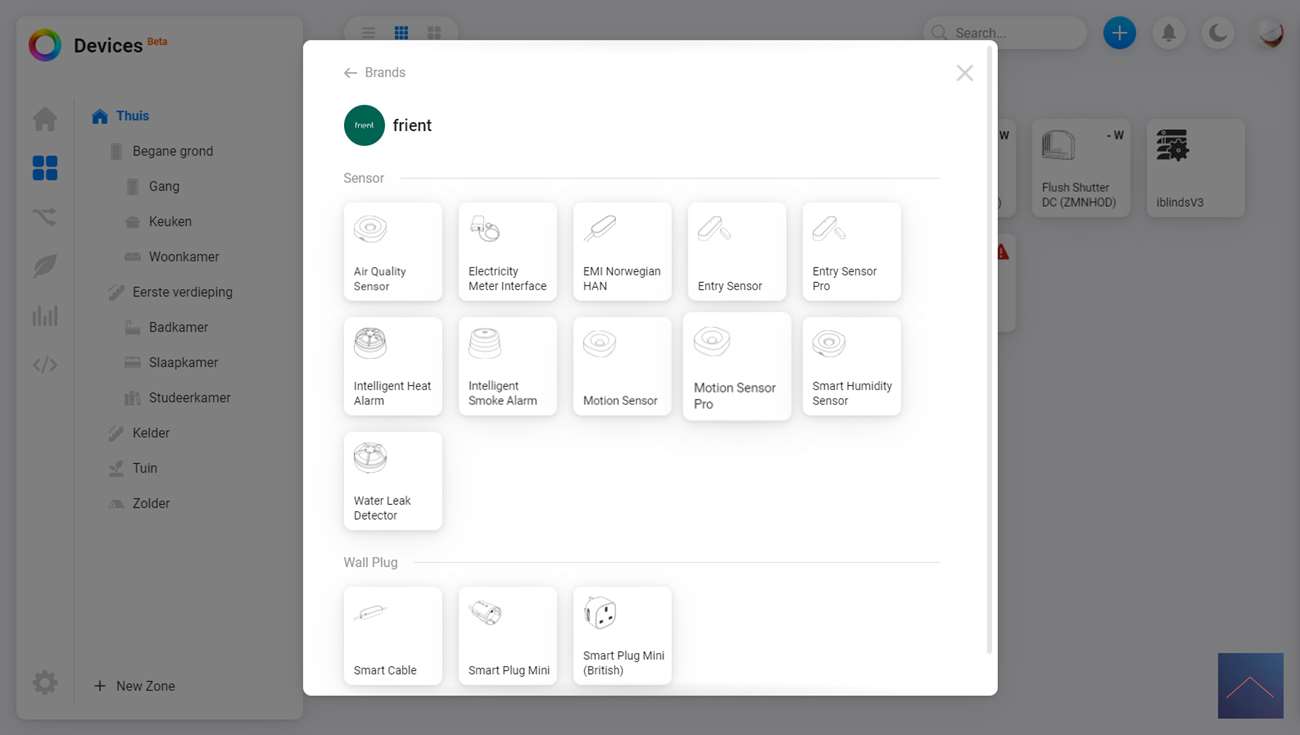
Task: Select the Smart Plug Mini (British) tile
Action: coord(622,636)
